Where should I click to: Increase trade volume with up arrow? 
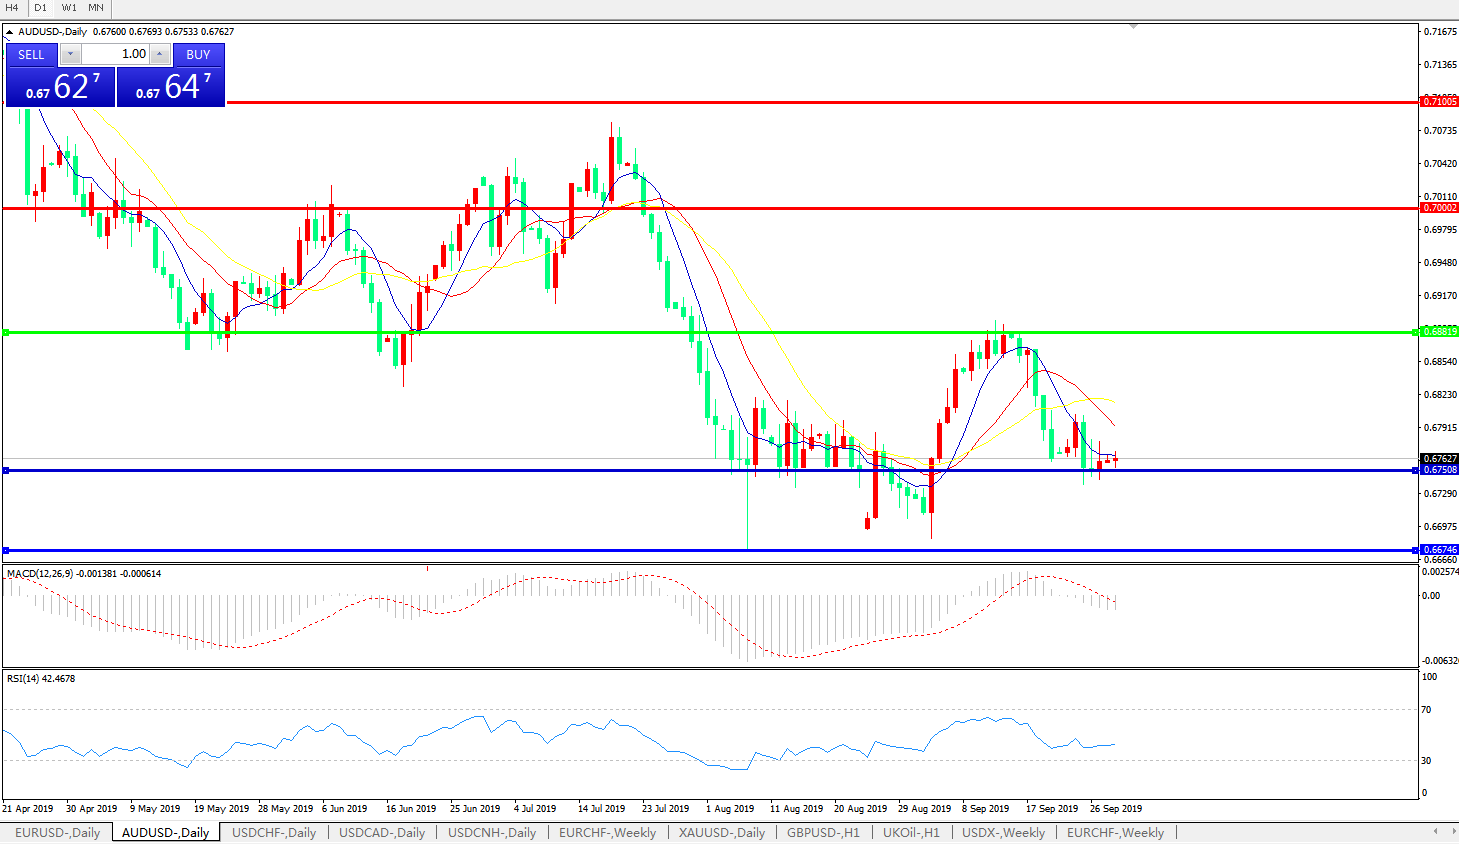[x=160, y=54]
